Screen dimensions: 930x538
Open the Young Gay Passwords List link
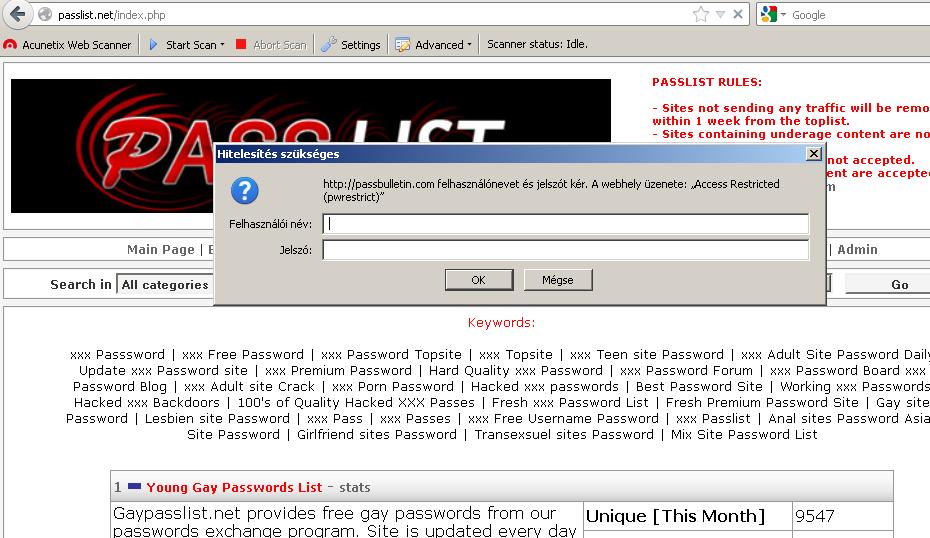tap(234, 488)
